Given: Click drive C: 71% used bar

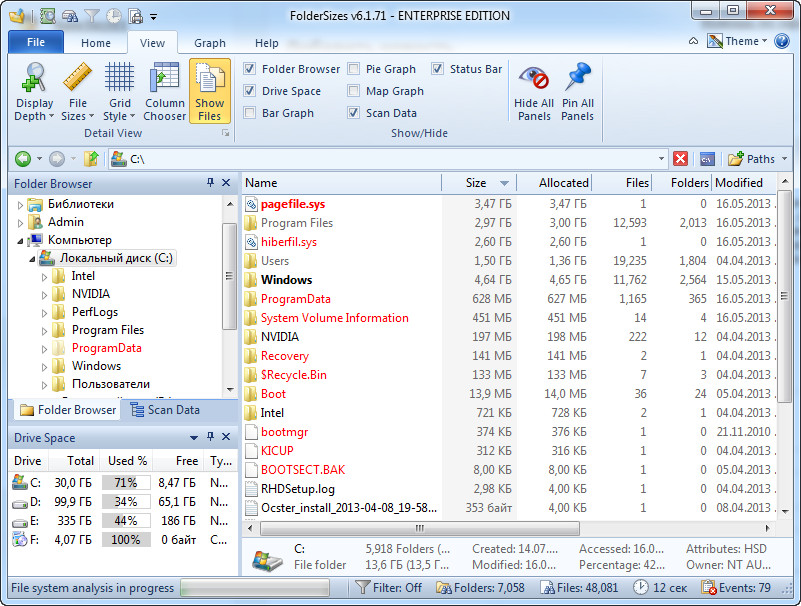Looking at the screenshot, I should click(x=126, y=482).
